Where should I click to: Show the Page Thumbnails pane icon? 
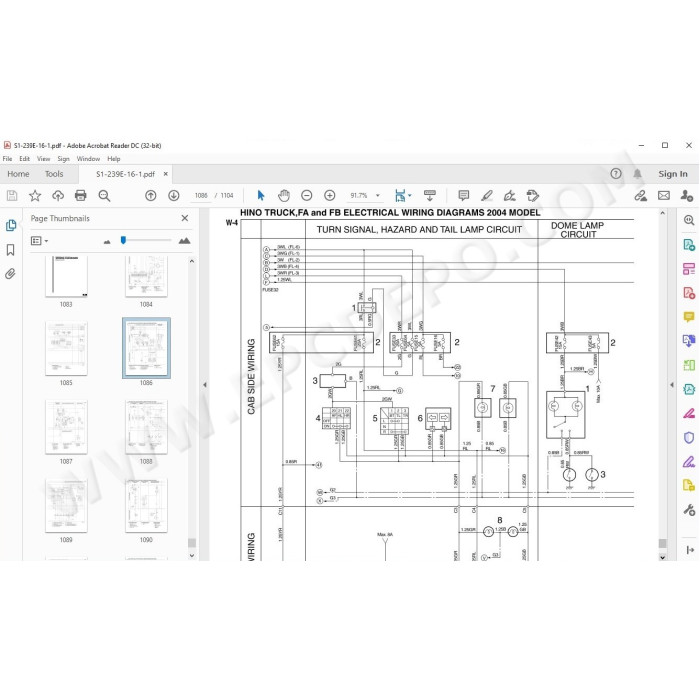11,225
